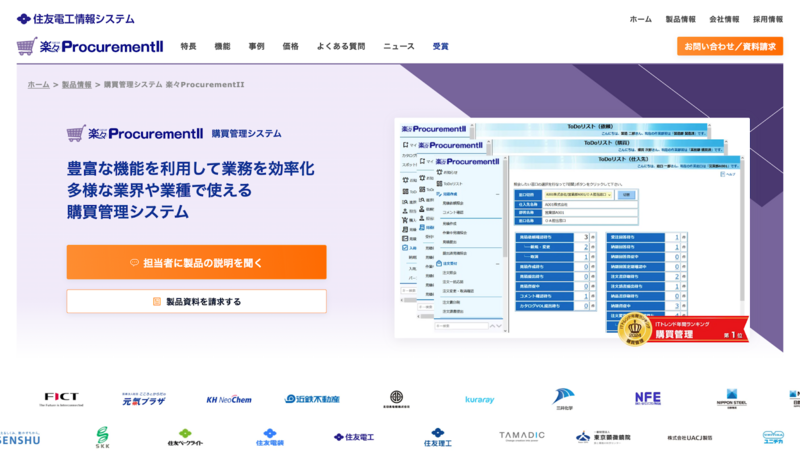Open the 製品情報 top navigation link
The height and width of the screenshot is (451, 800).
click(x=680, y=19)
